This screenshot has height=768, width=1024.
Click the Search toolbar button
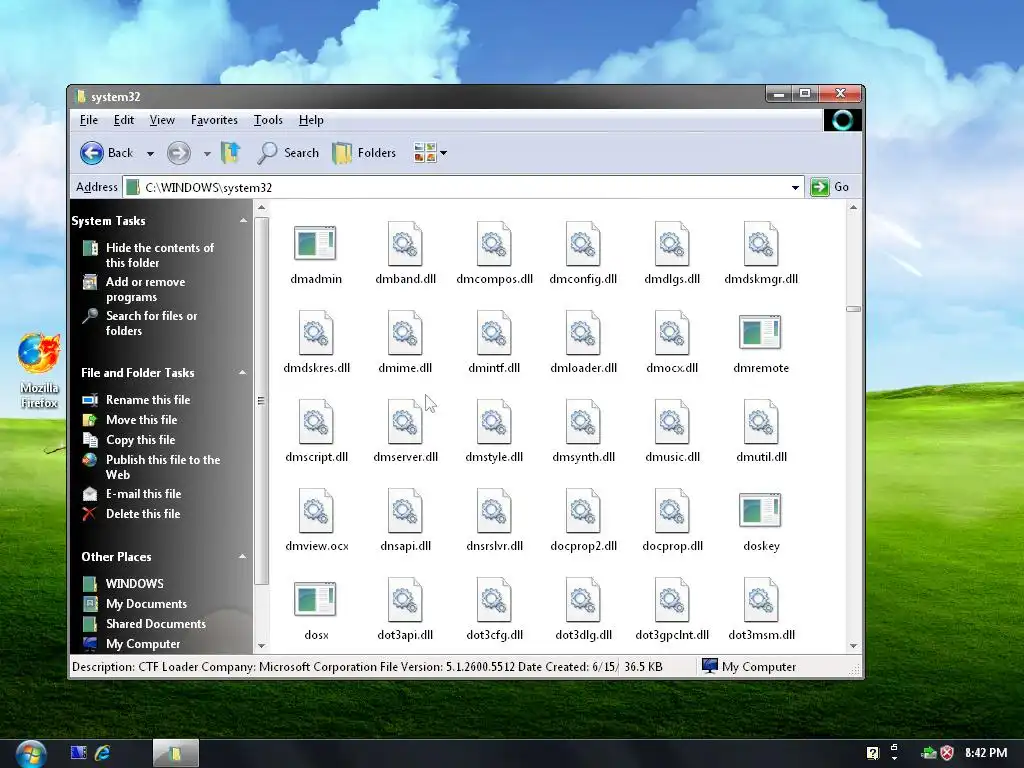click(x=288, y=153)
